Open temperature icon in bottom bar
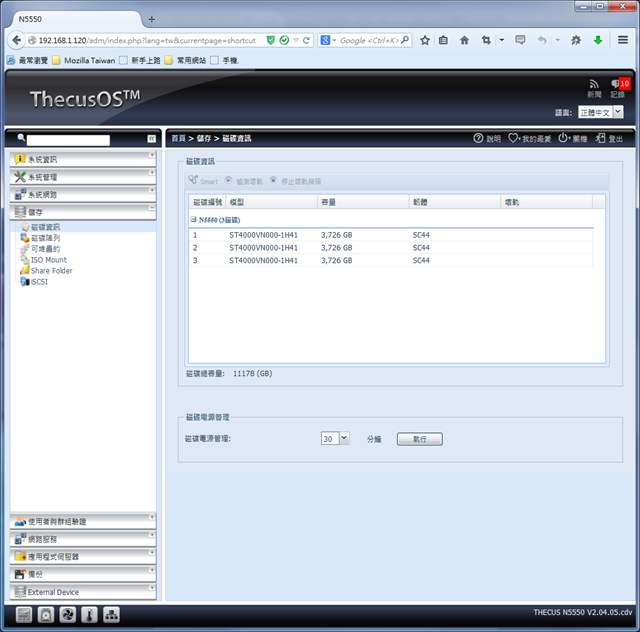The width and height of the screenshot is (640, 632). point(89,615)
